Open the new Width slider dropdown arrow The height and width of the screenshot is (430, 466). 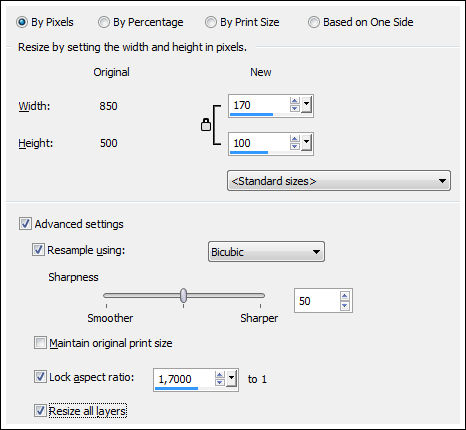pyautogui.click(x=306, y=105)
